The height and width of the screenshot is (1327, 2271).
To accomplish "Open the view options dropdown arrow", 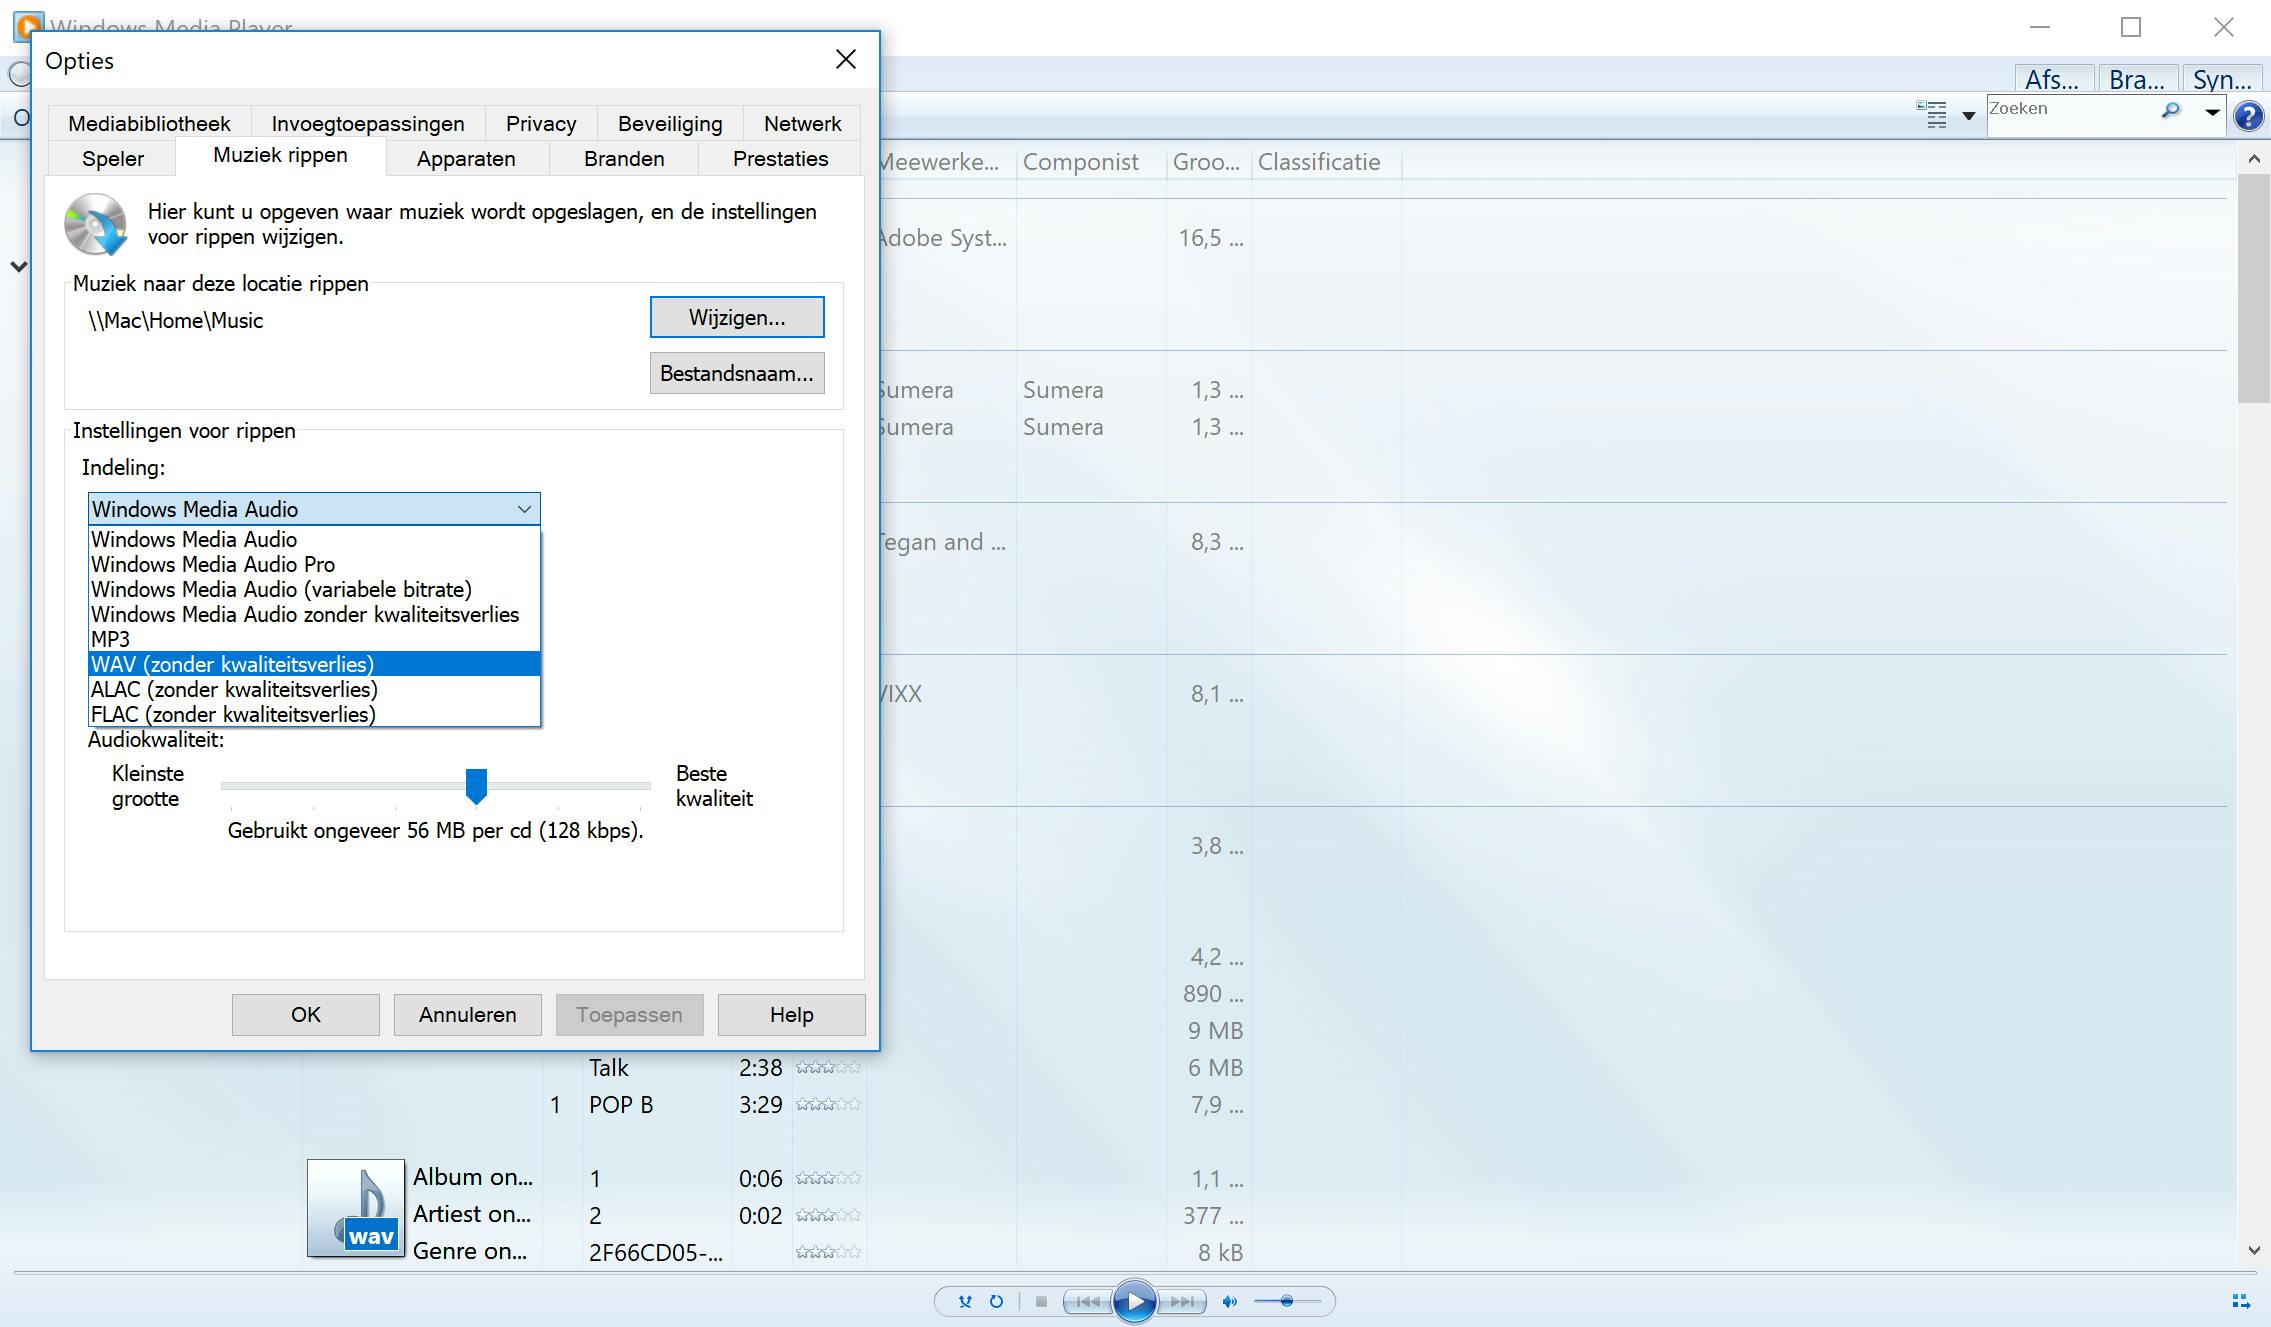I will coord(1968,116).
